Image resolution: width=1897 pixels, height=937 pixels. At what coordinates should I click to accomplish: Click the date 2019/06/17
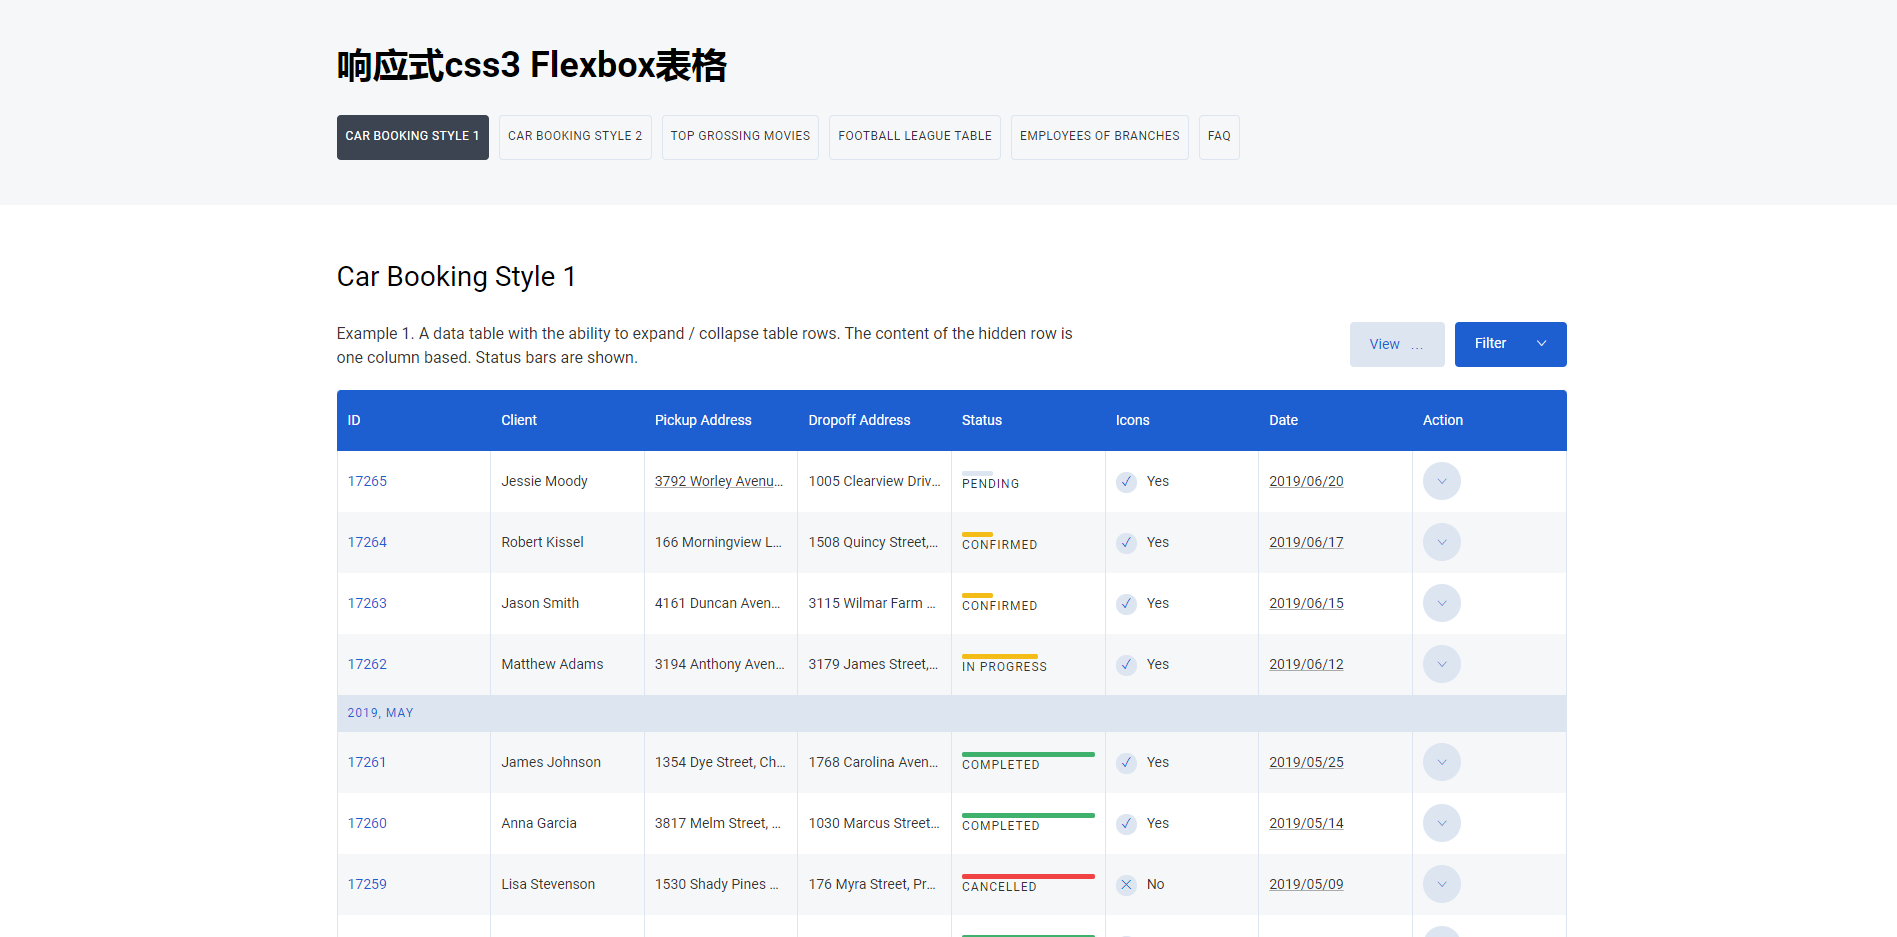pyautogui.click(x=1306, y=542)
